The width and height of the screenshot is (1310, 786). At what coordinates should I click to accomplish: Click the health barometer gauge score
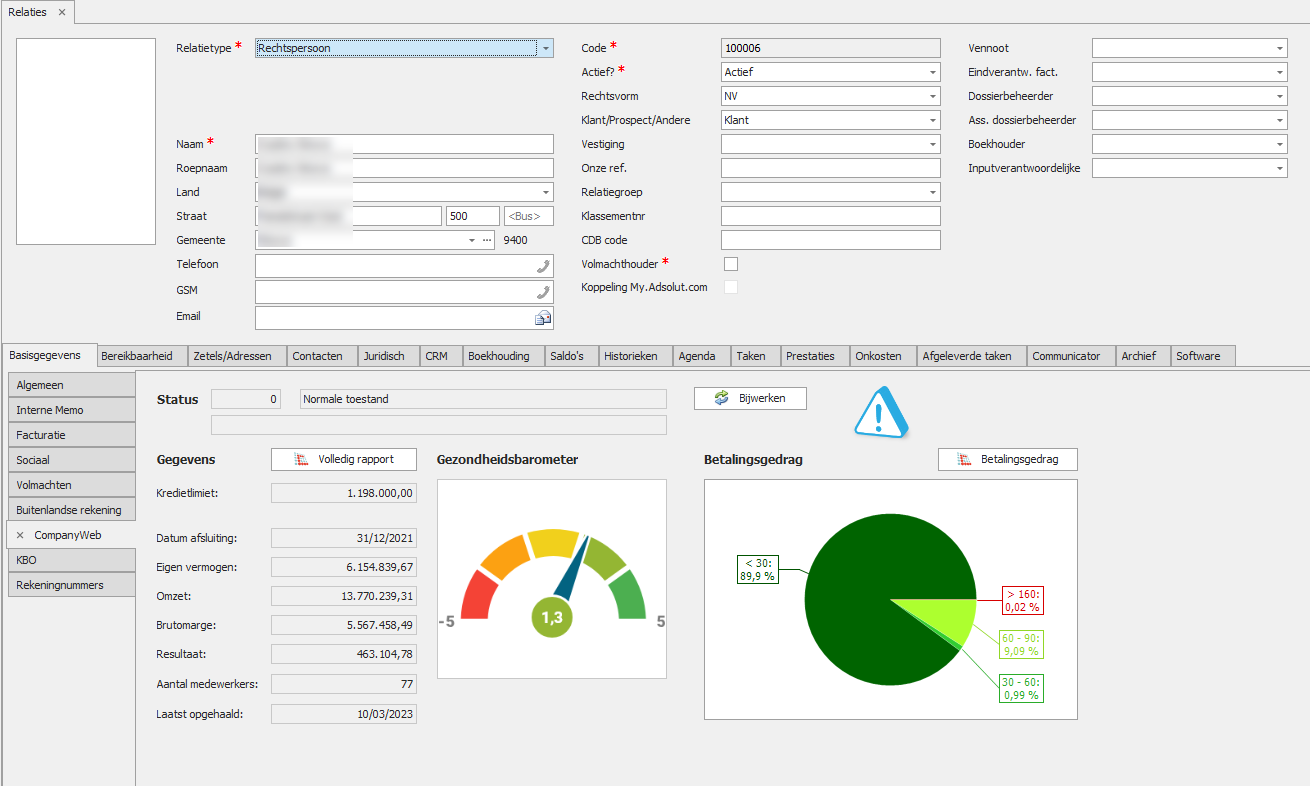(552, 618)
